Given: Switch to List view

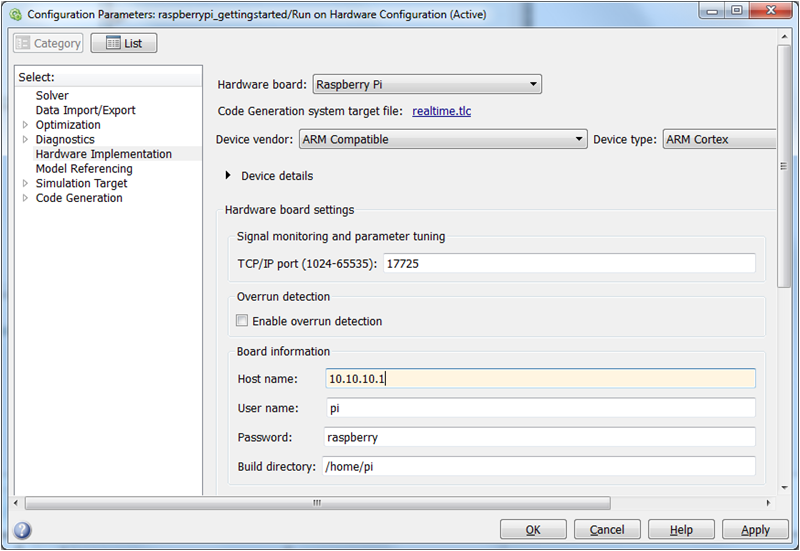Looking at the screenshot, I should [124, 43].
